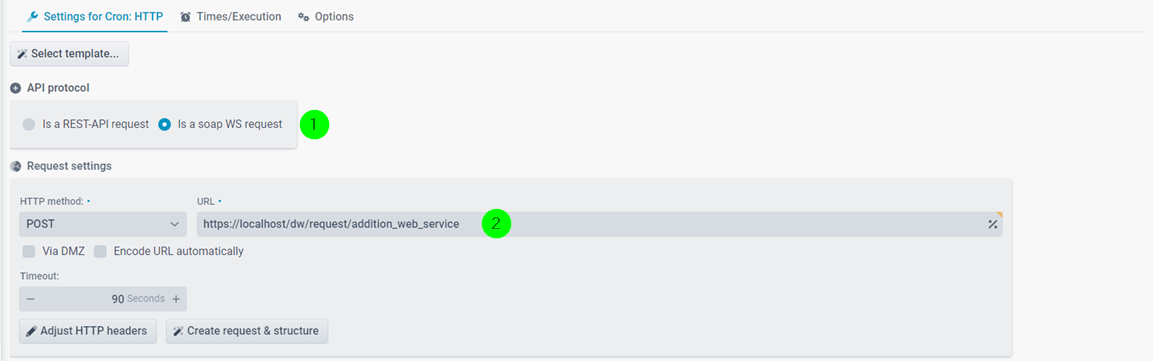Image resolution: width=1153 pixels, height=361 pixels.
Task: Click the pencil icon on Adjust HTTP headers
Action: 31,331
